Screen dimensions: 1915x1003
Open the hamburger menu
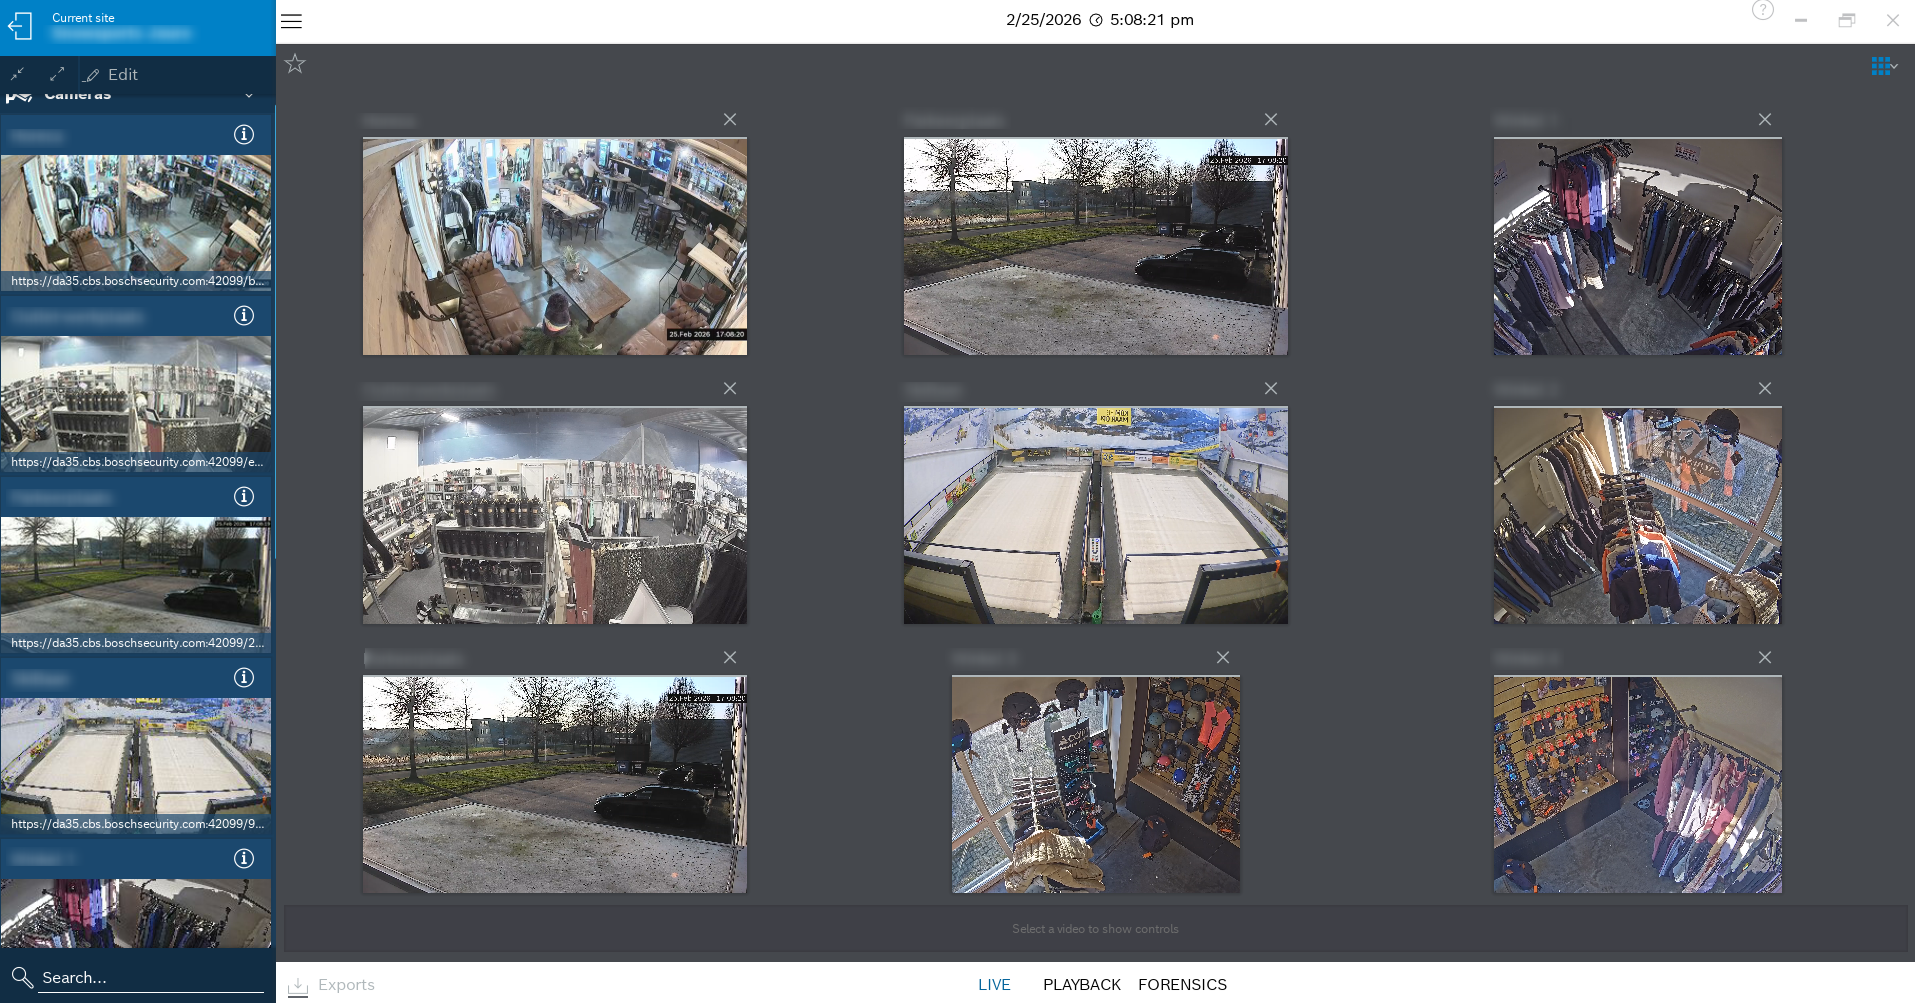[x=291, y=21]
